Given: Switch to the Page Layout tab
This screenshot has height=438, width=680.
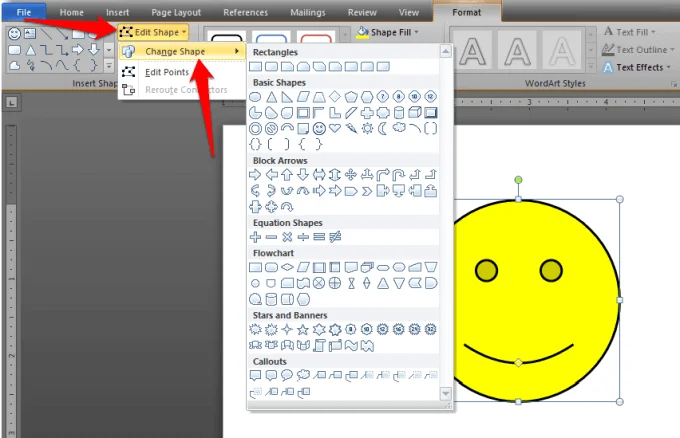Looking at the screenshot, I should coord(176,13).
